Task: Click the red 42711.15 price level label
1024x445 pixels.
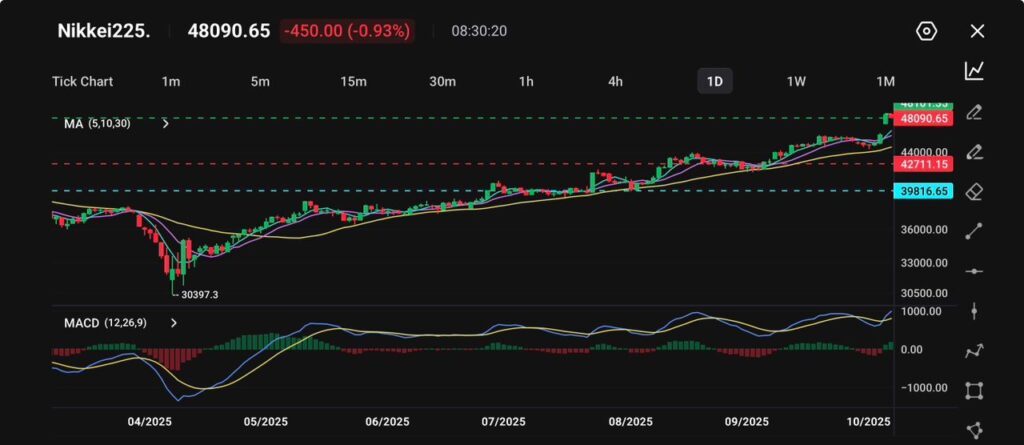Action: [923, 162]
